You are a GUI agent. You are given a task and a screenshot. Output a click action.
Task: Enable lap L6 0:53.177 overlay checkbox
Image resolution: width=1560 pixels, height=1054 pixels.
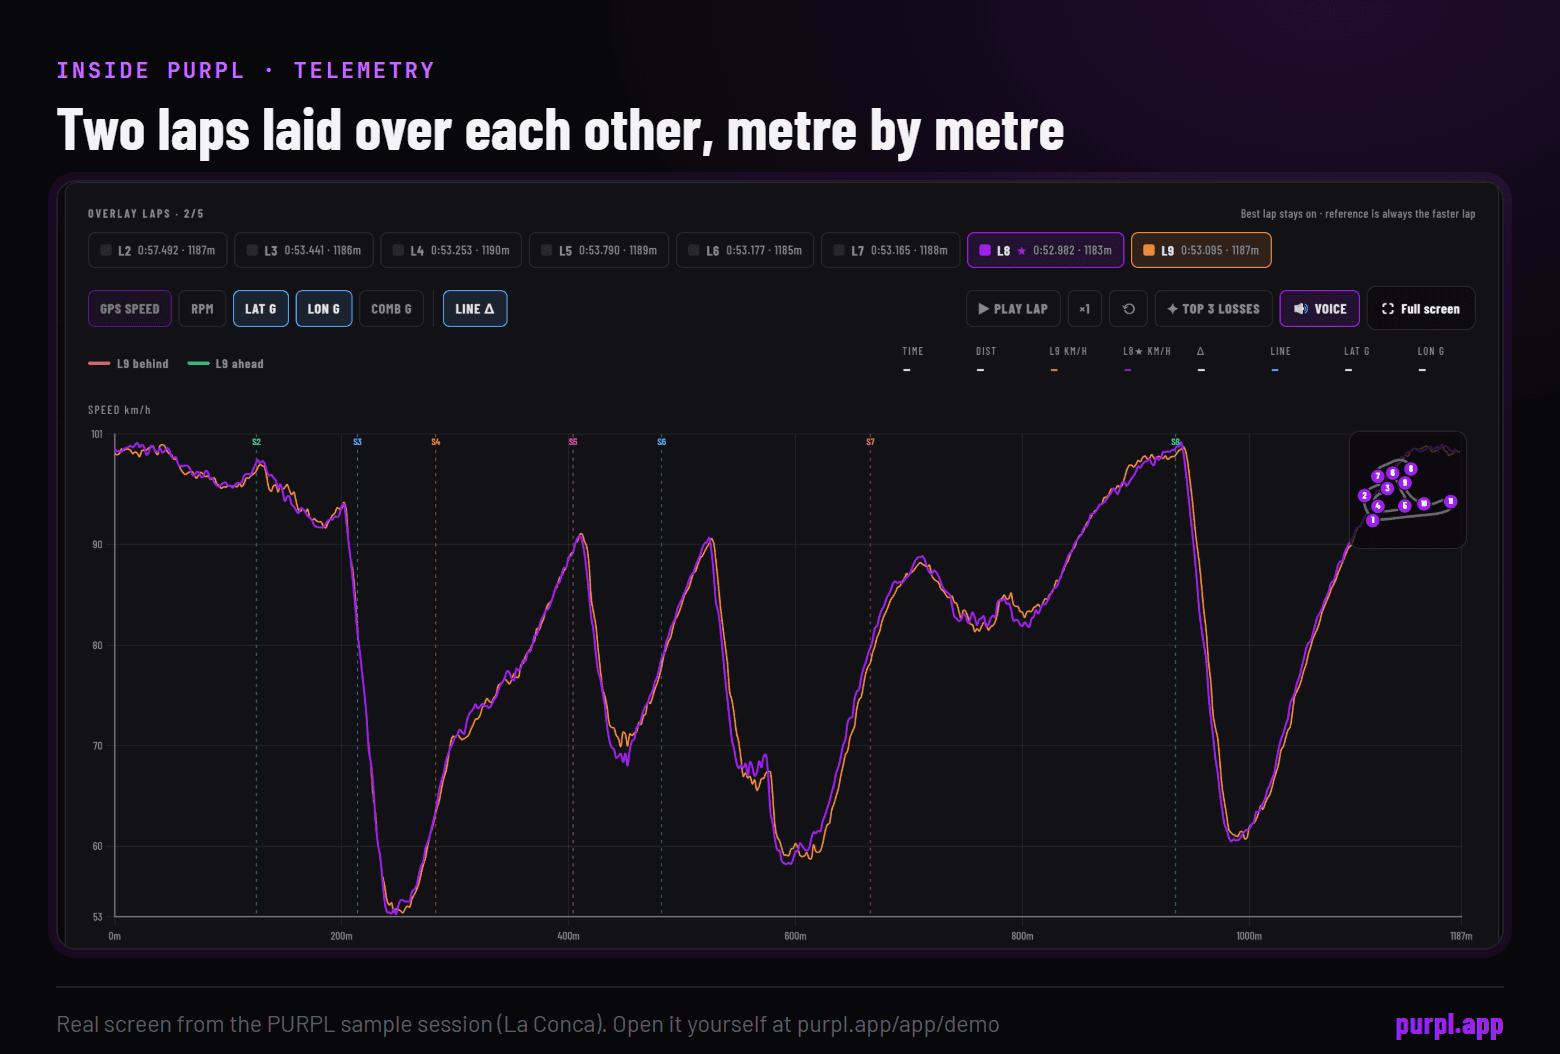click(694, 250)
